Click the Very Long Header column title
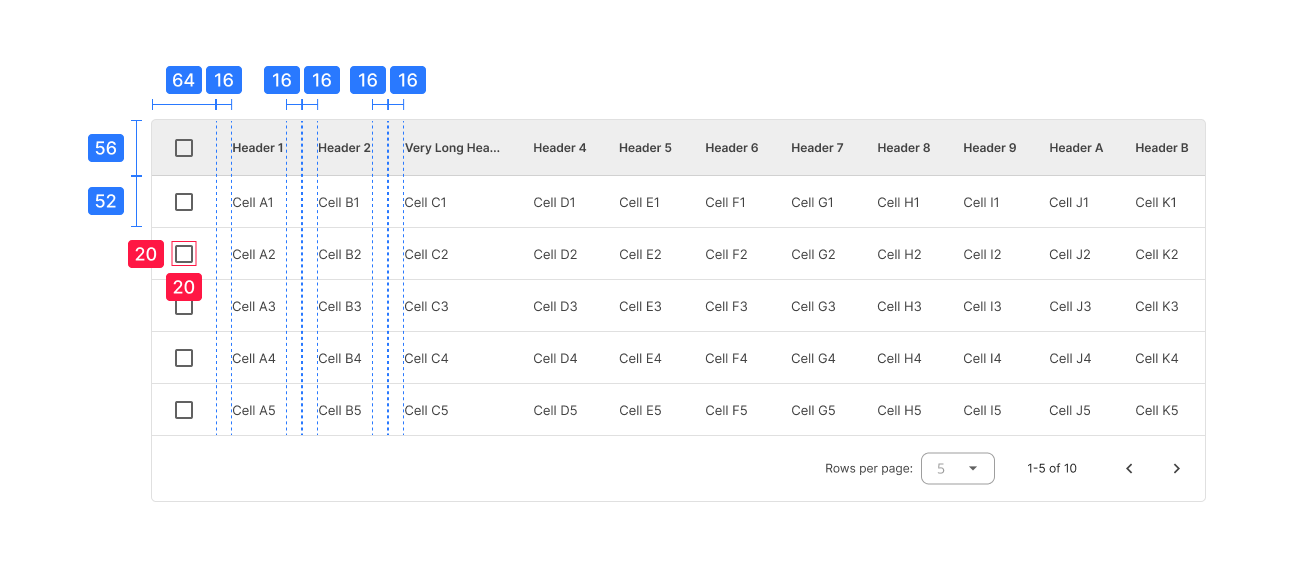The height and width of the screenshot is (561, 1297). click(x=451, y=148)
